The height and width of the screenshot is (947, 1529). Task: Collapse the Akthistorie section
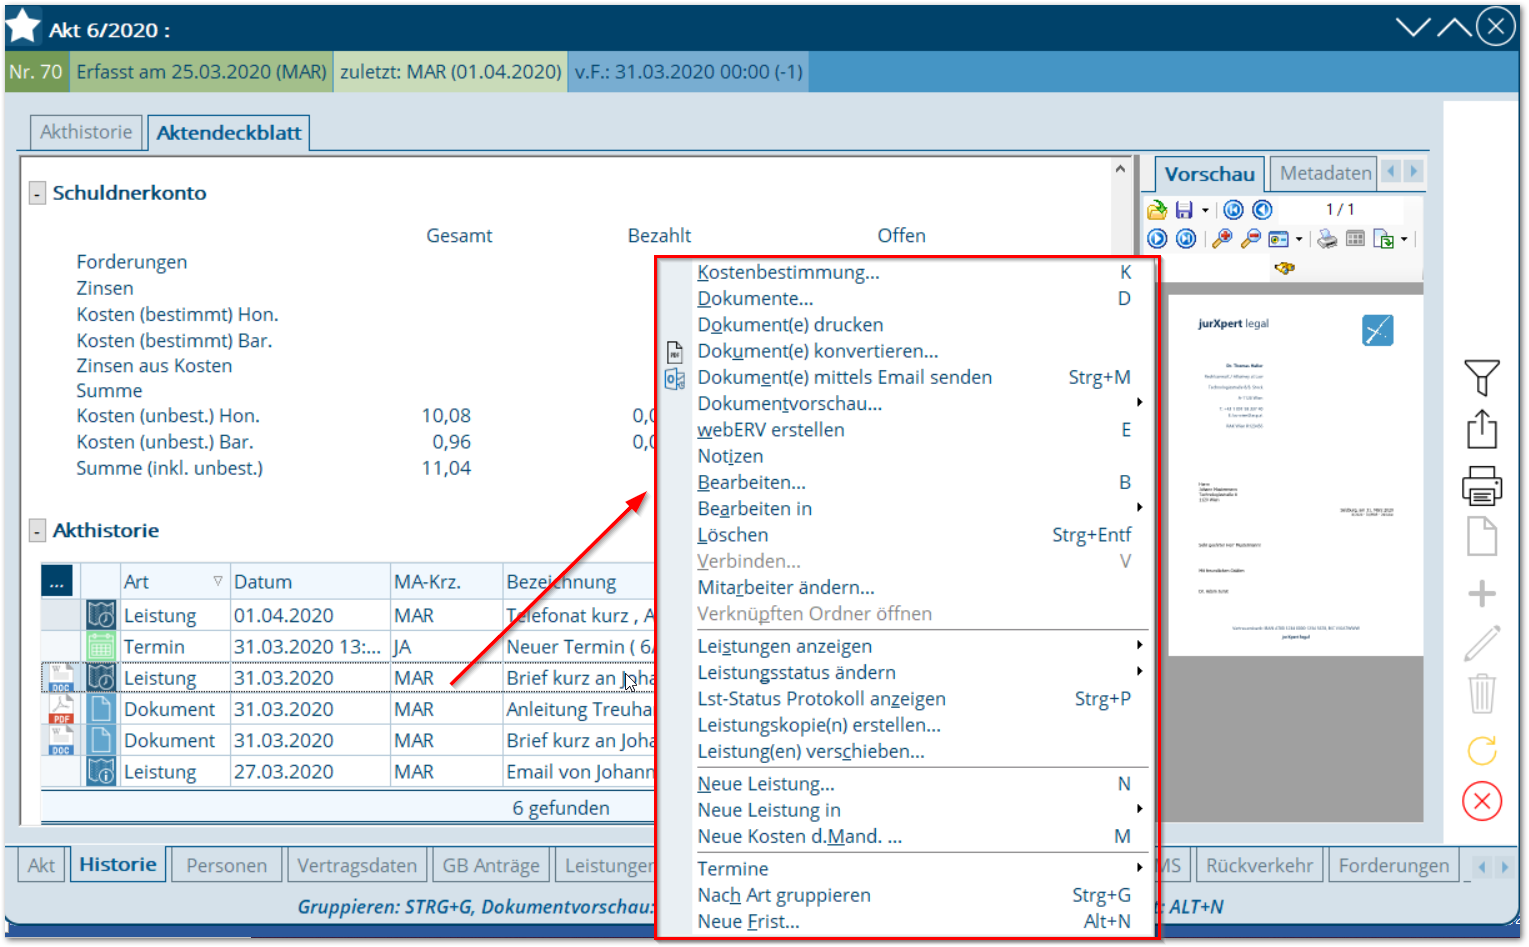37,531
